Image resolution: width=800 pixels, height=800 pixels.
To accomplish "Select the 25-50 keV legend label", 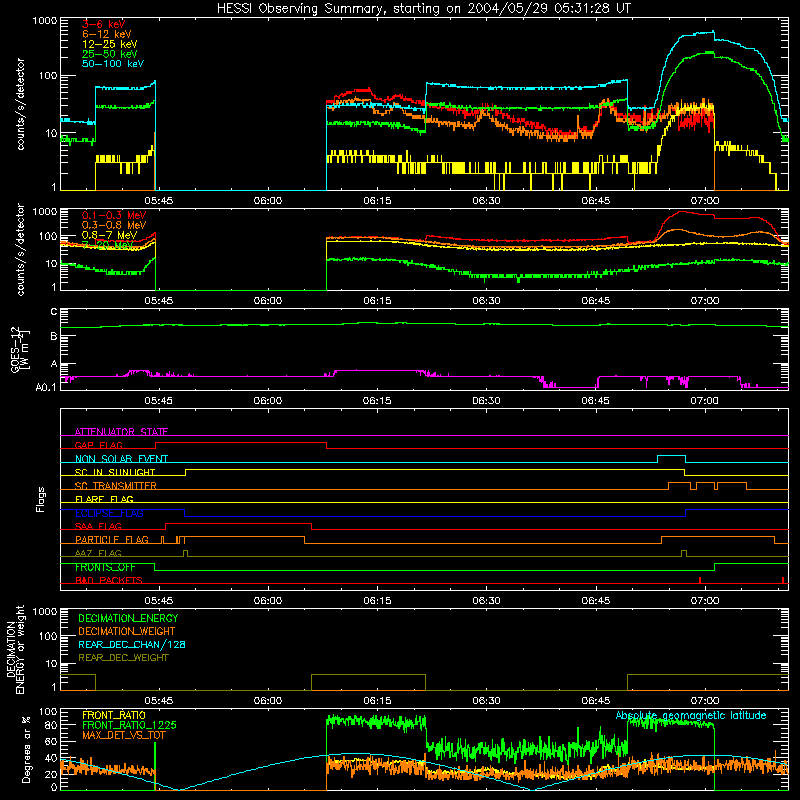I will [109, 54].
